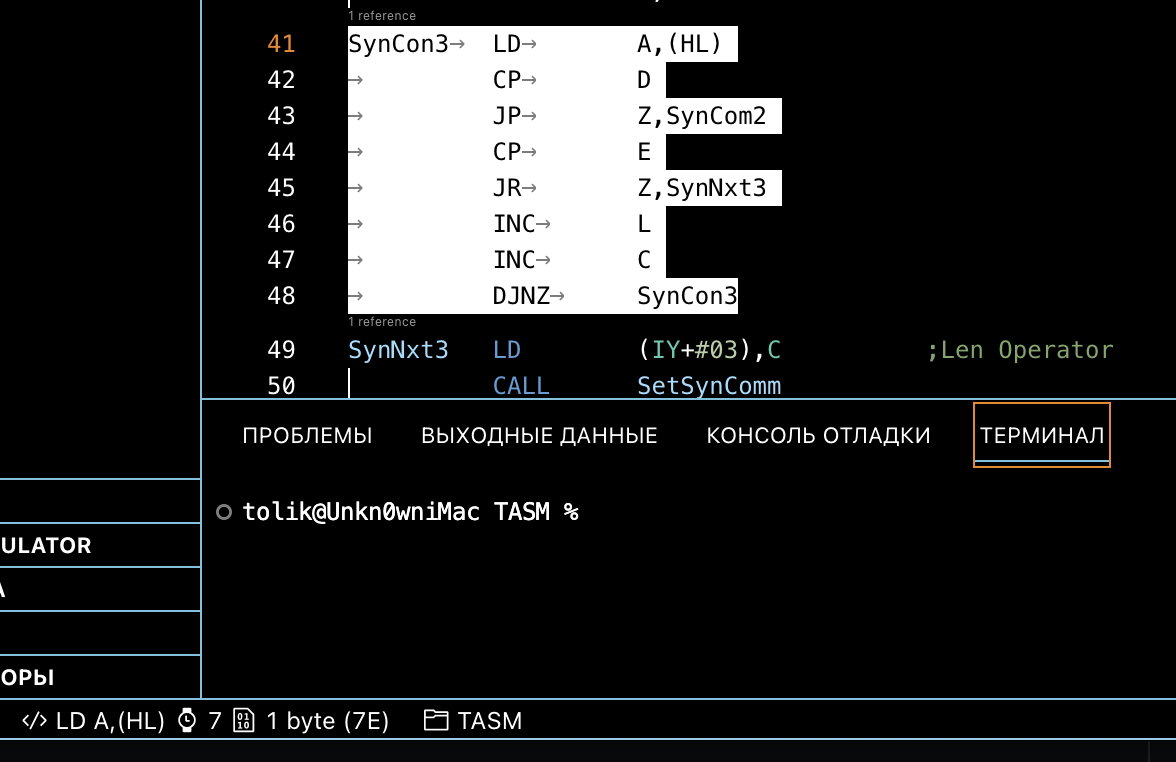
Task: Click the "1 reference" lens above line 41
Action: (x=382, y=16)
